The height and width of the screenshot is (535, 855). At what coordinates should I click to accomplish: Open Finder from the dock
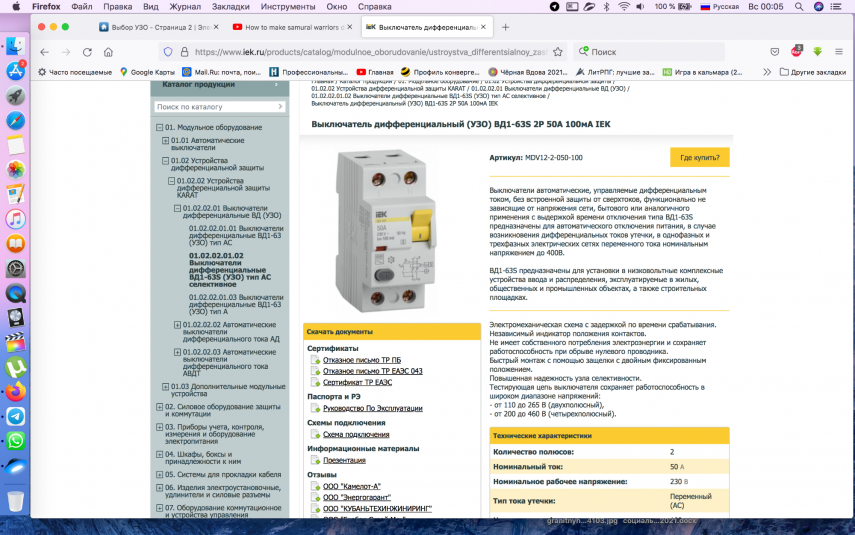15,46
